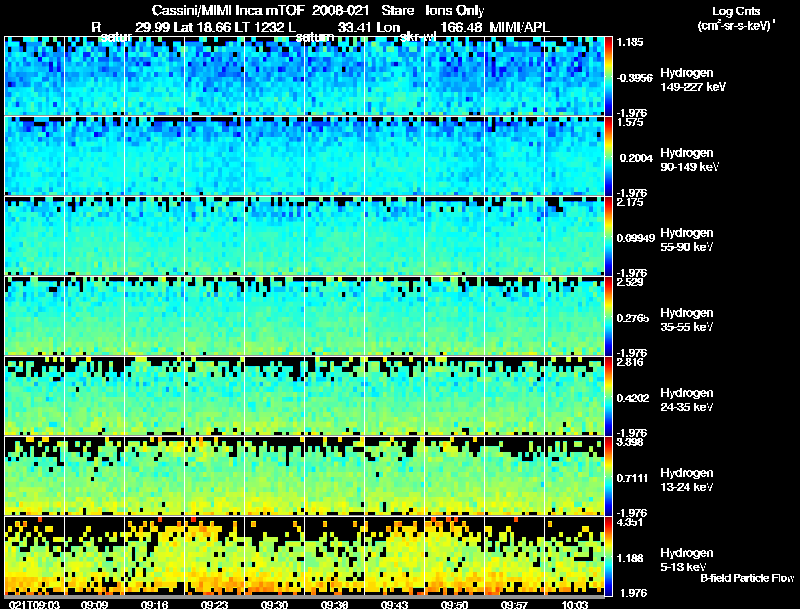The width and height of the screenshot is (800, 609).
Task: Click the scale midpoint value '-0.3956'
Action: pyautogui.click(x=634, y=78)
